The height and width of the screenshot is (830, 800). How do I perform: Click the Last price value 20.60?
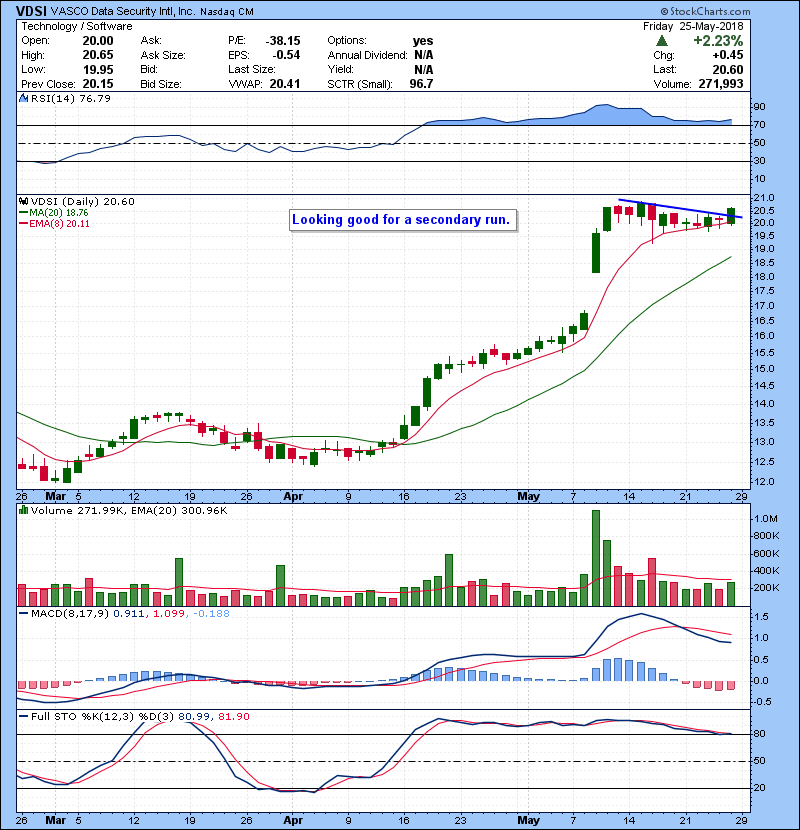(727, 69)
